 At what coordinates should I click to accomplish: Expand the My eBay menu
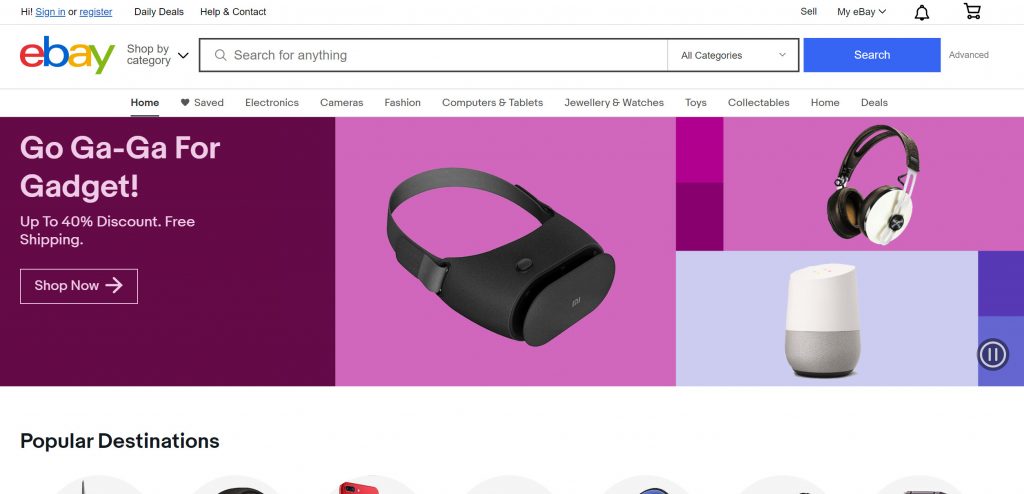point(861,12)
